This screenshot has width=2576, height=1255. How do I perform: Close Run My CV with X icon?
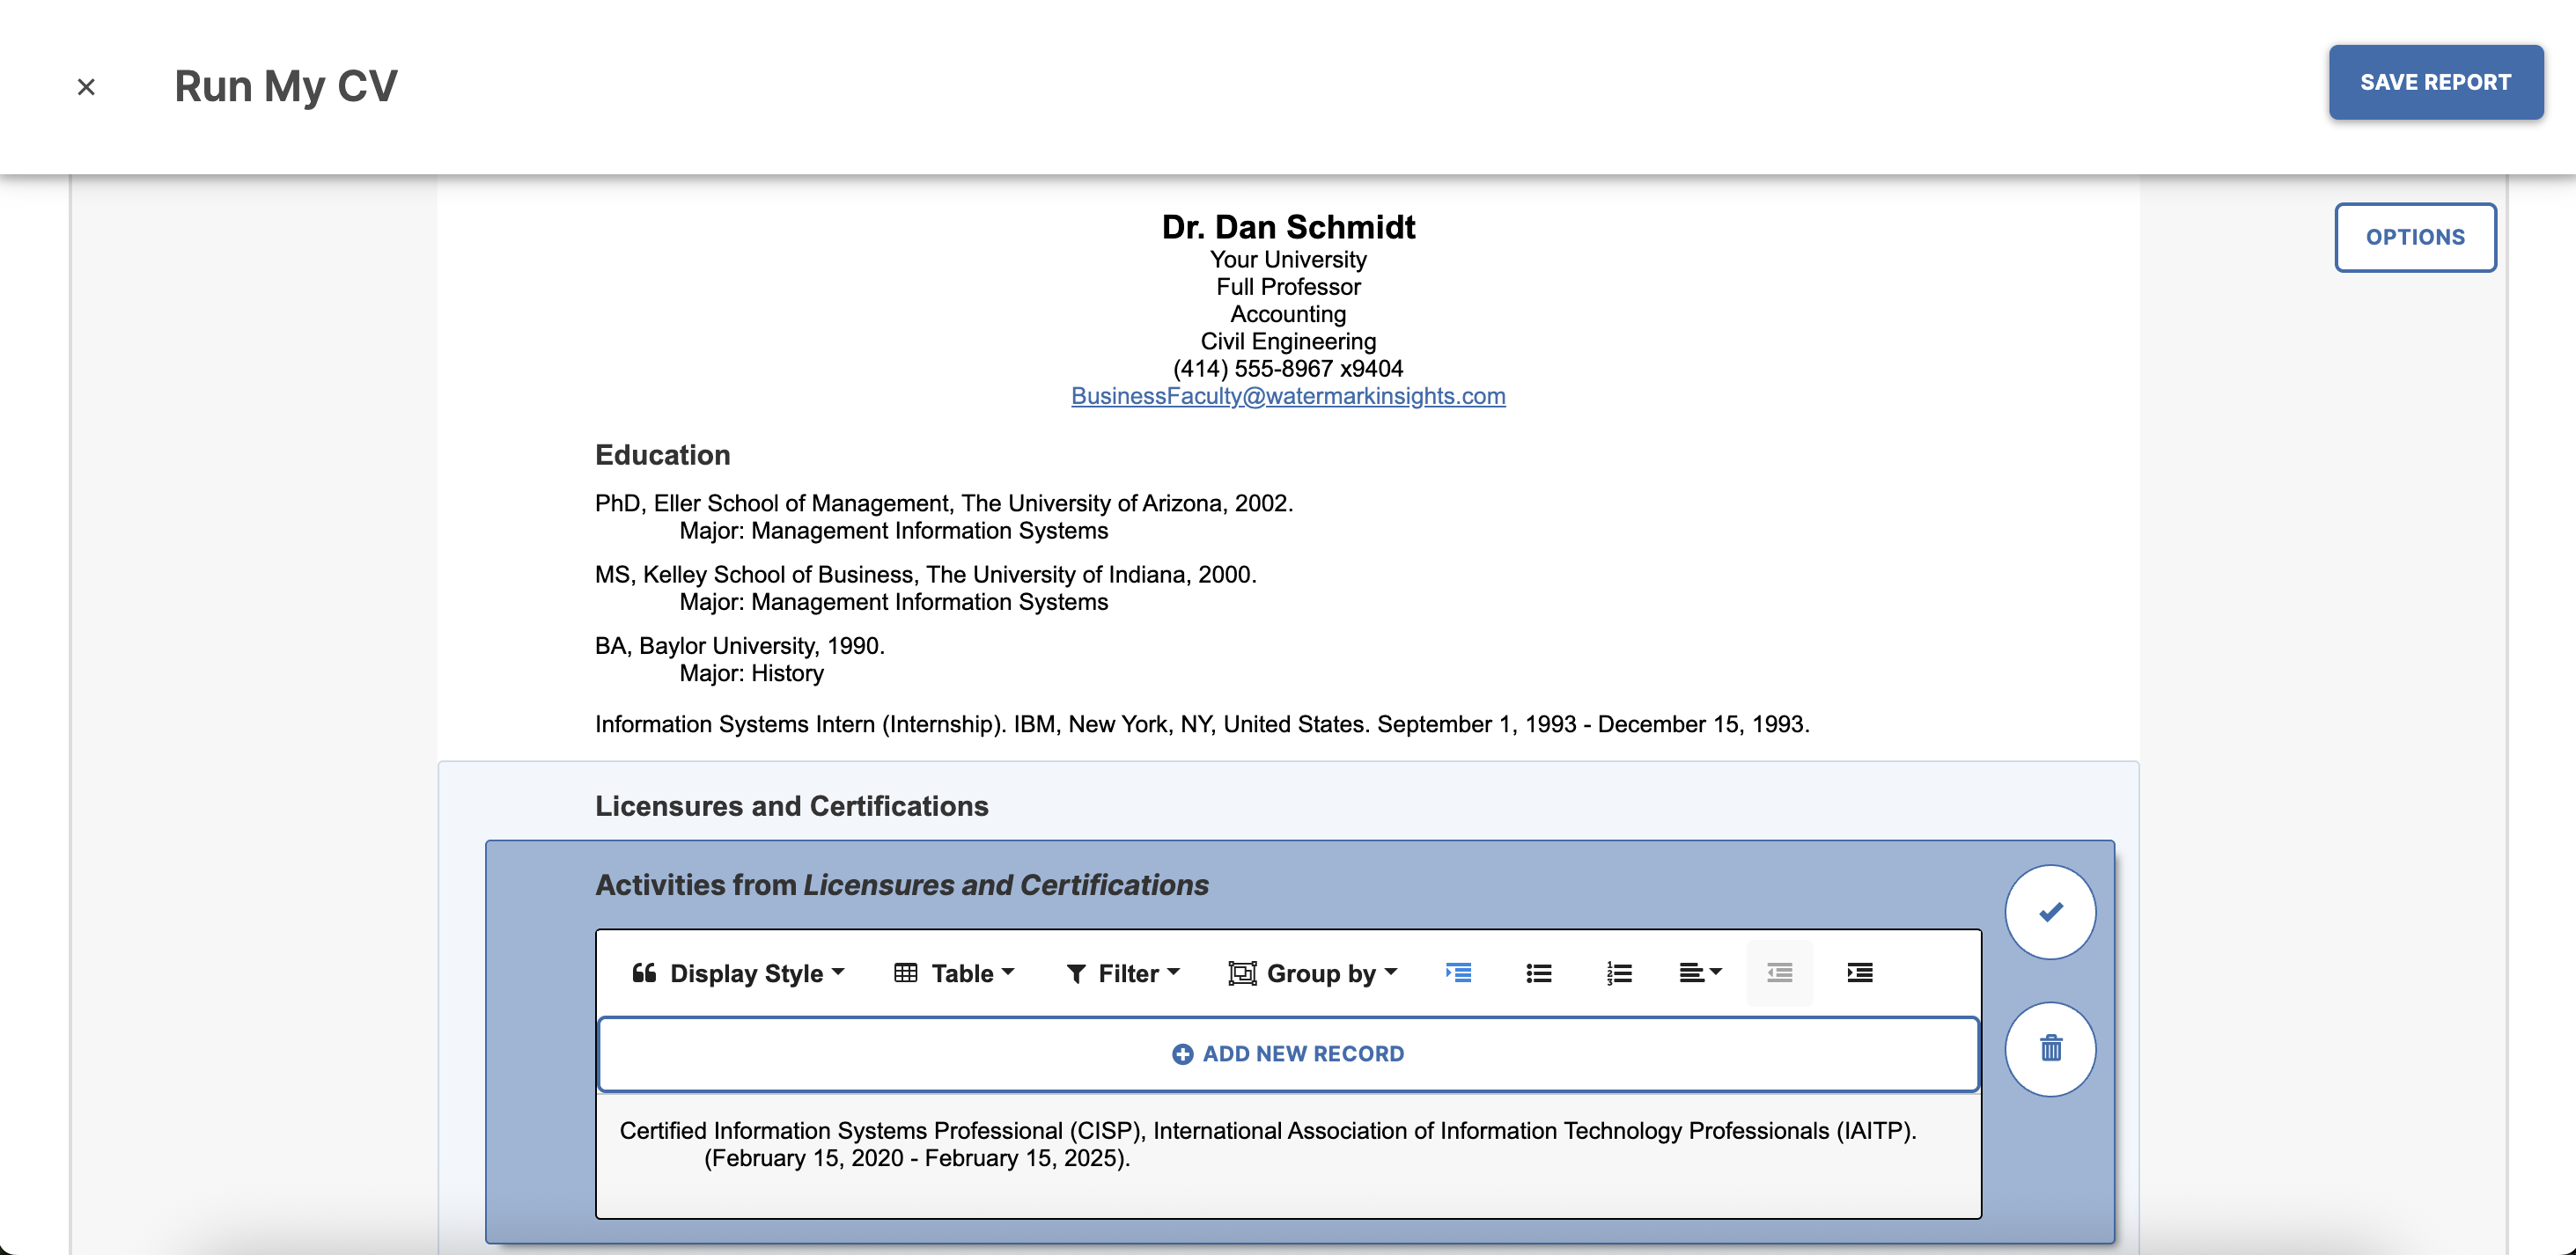point(86,87)
